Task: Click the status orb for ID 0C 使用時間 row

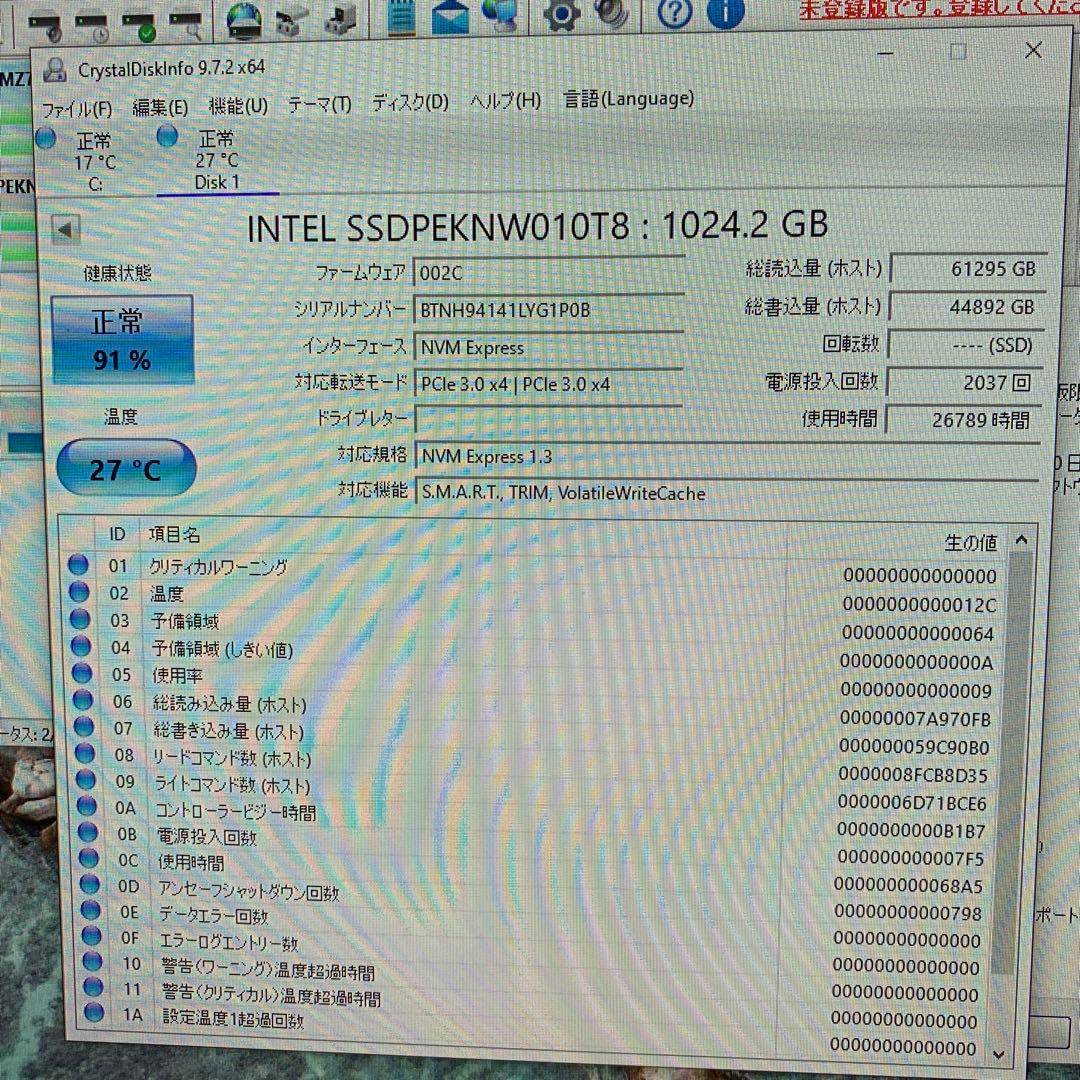Action: click(88, 858)
